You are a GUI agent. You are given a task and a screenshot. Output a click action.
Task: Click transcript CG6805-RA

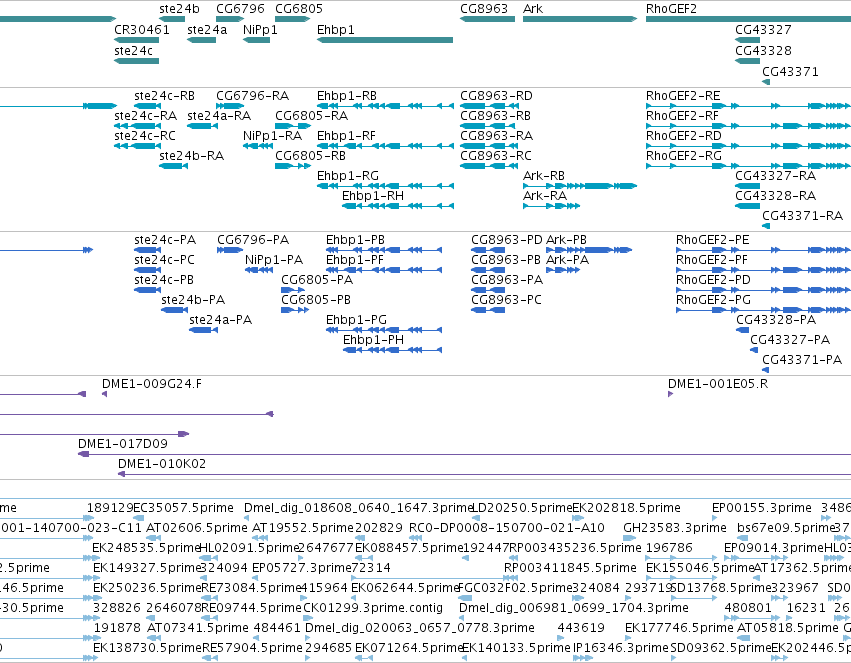click(x=293, y=126)
